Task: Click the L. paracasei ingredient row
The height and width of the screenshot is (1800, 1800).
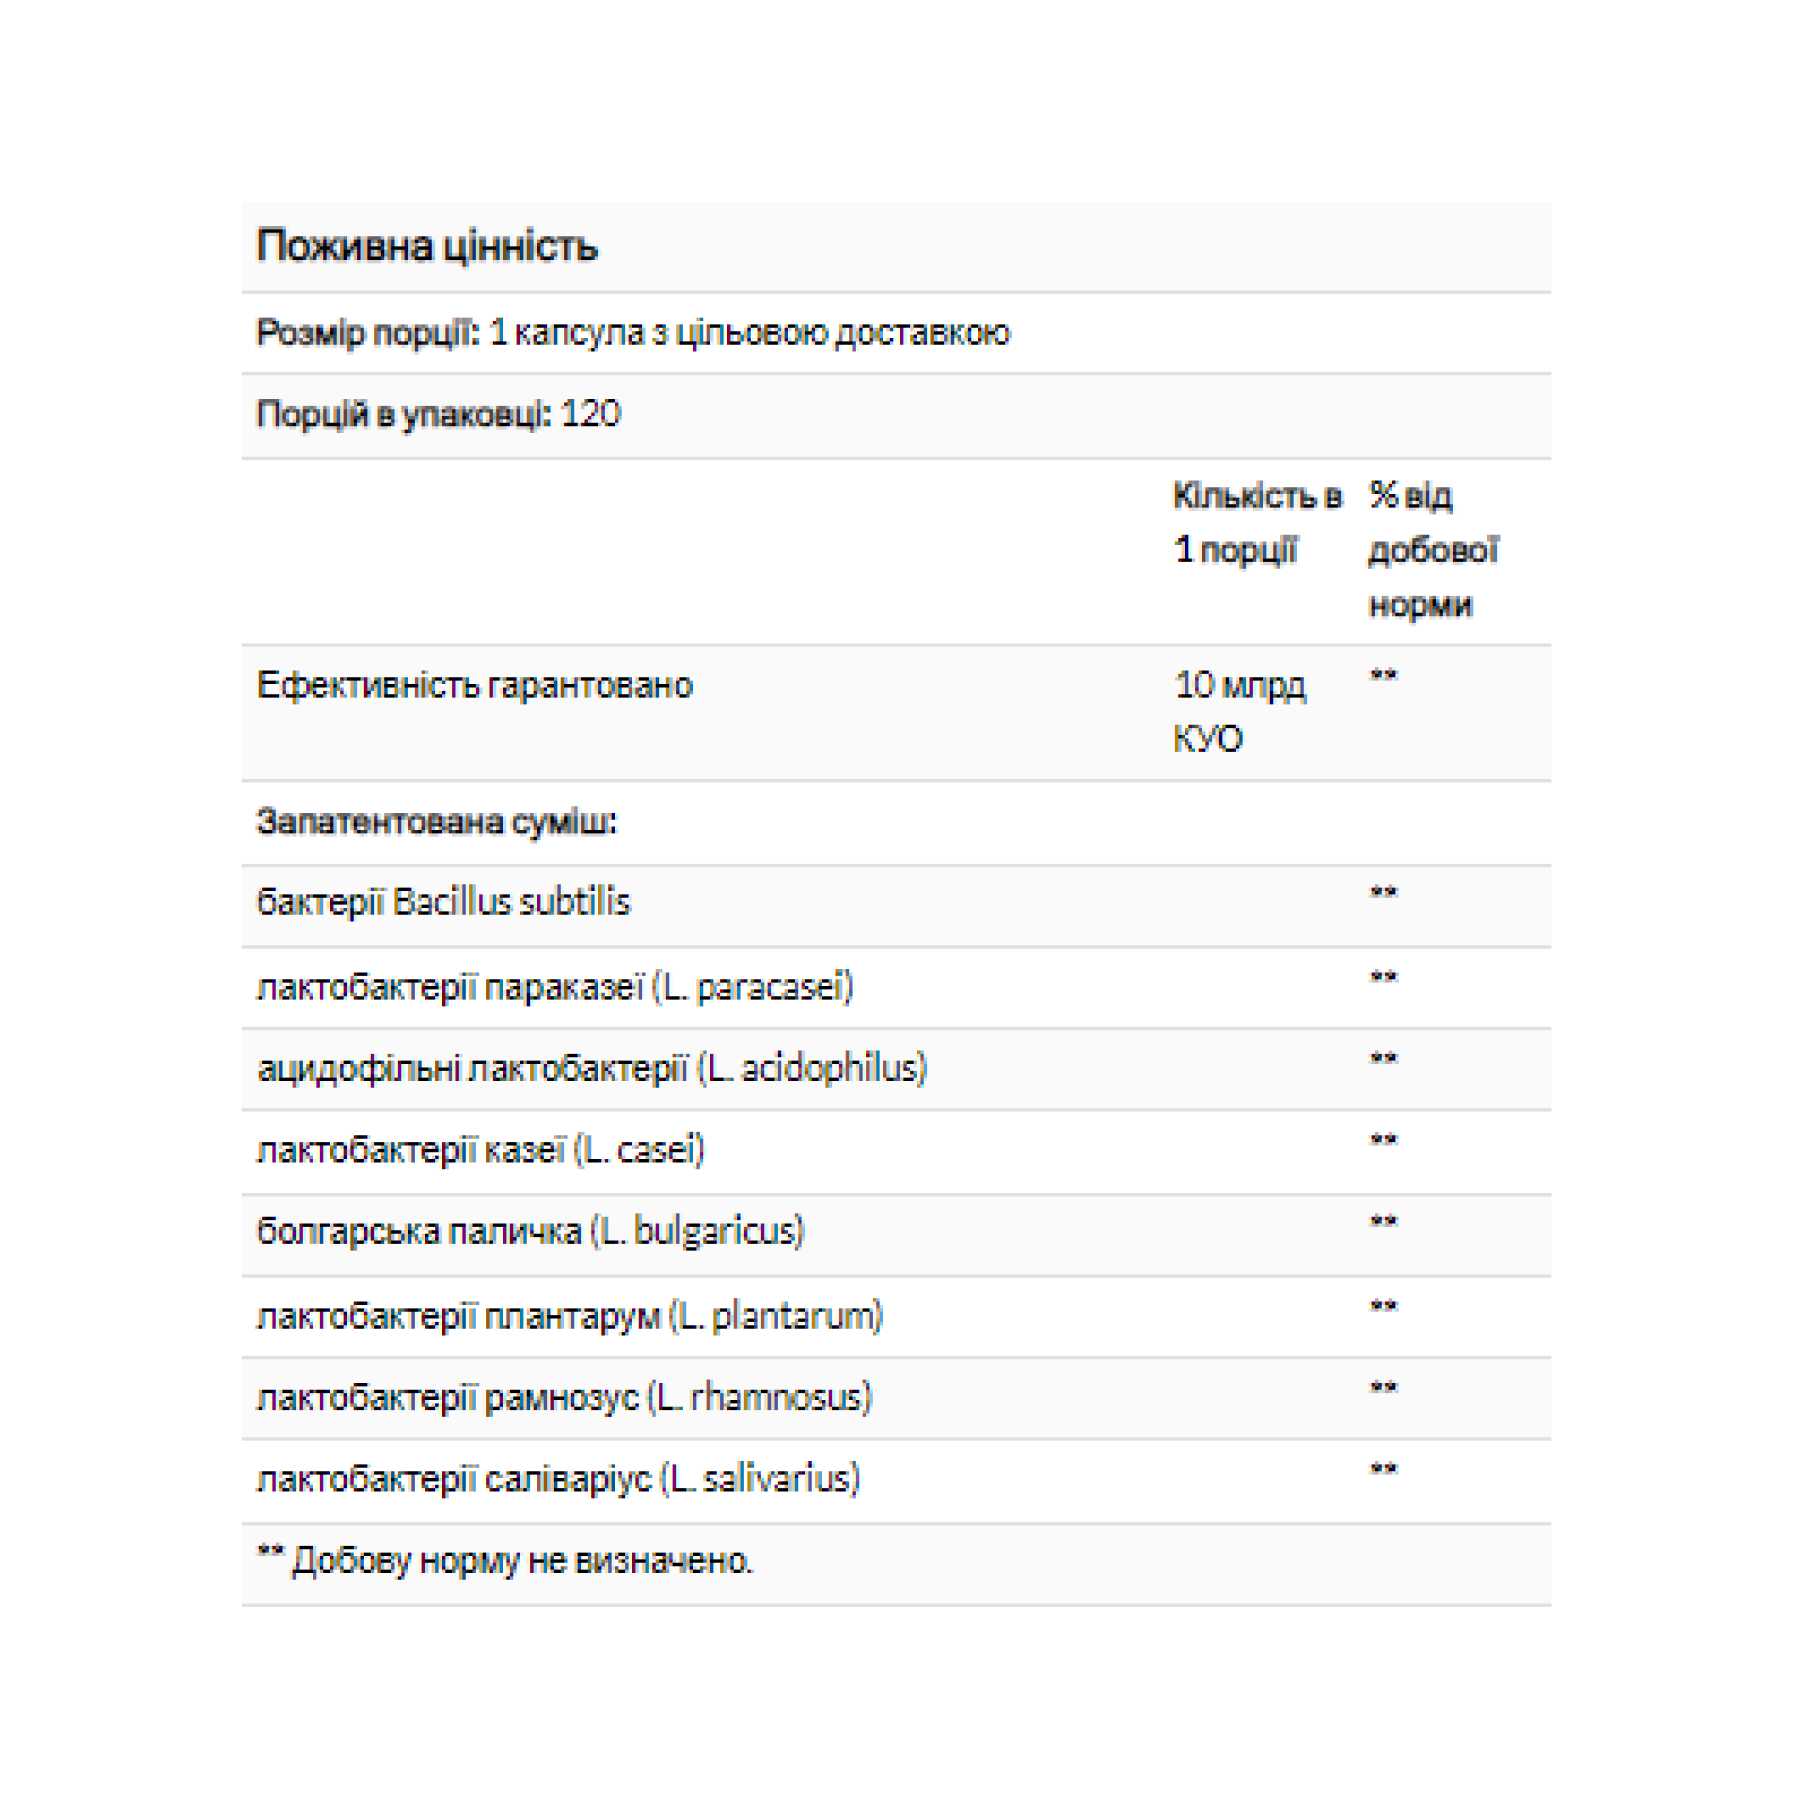Action: [x=555, y=987]
